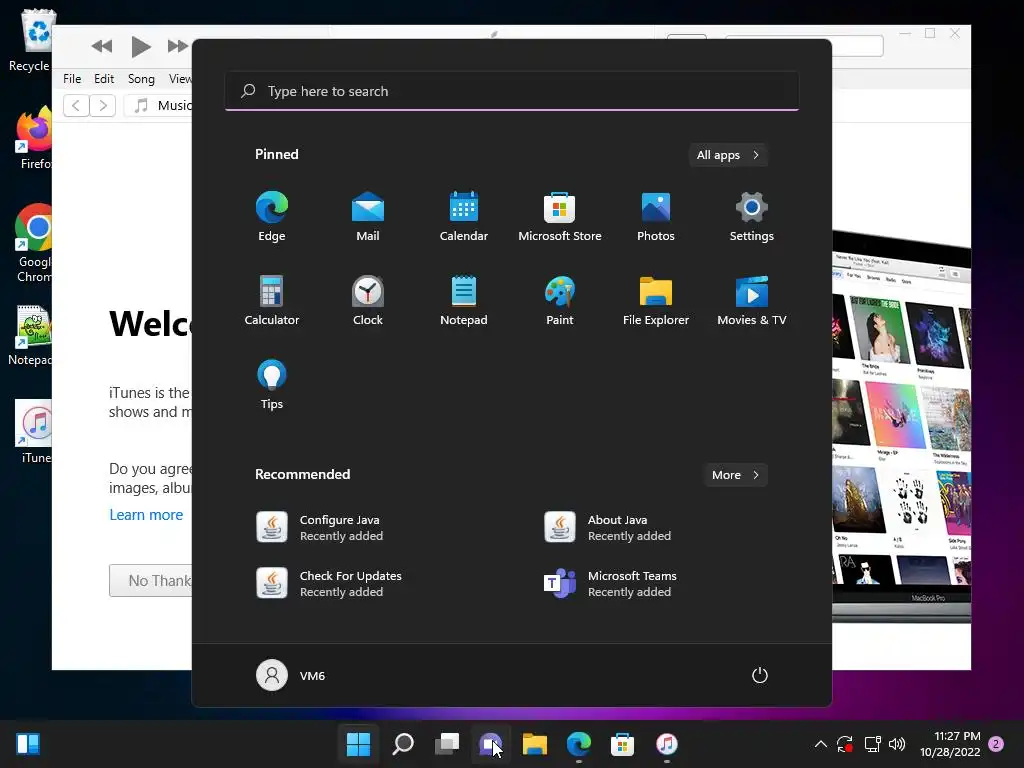Screen dimensions: 1024x768
Task: Open Edge on taskbar
Action: (x=579, y=744)
